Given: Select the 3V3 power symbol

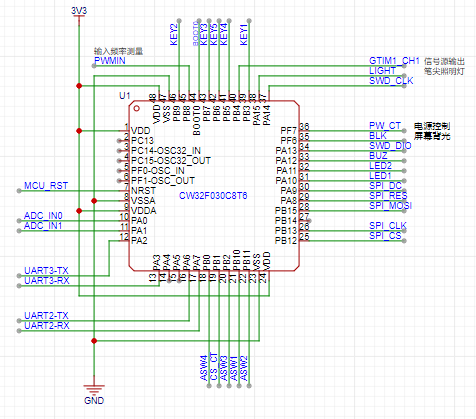Looking at the screenshot, I should [x=79, y=15].
